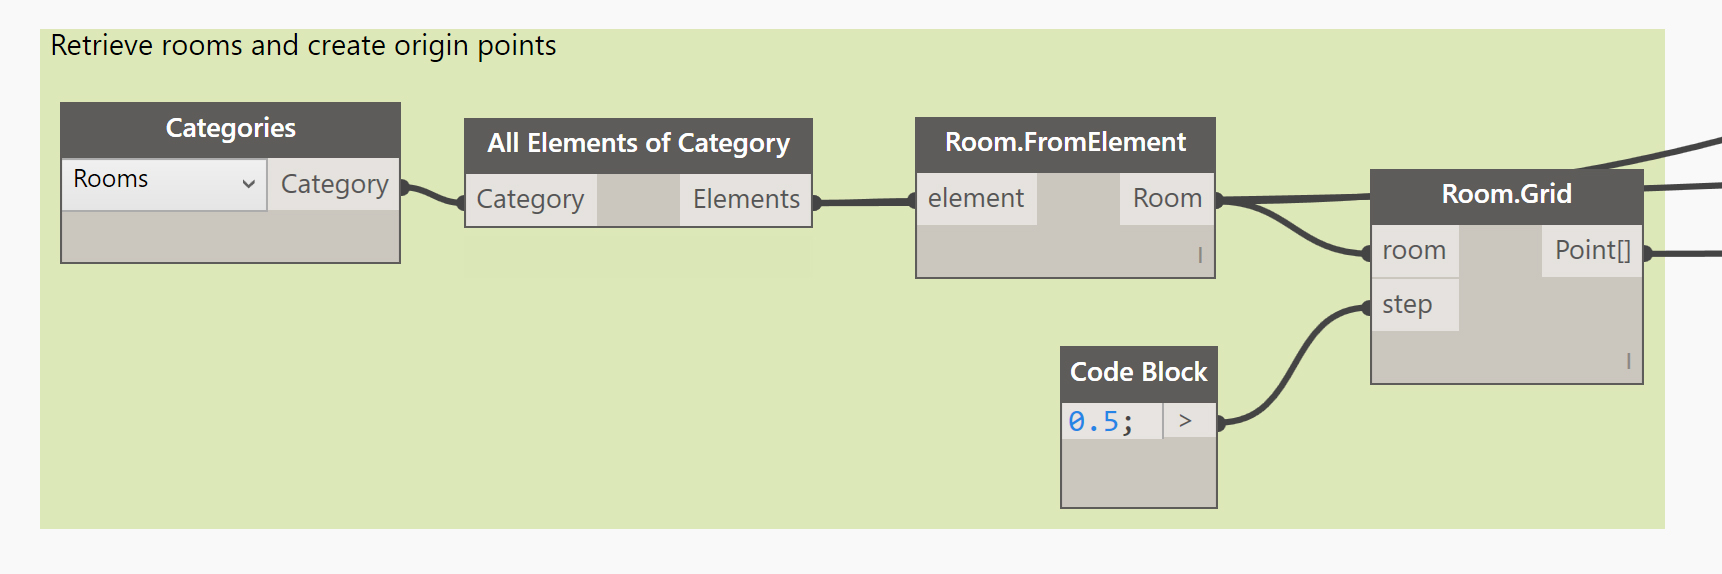Select the All Elements of Category header
Viewport: 1722px width, 574px height.
(638, 145)
